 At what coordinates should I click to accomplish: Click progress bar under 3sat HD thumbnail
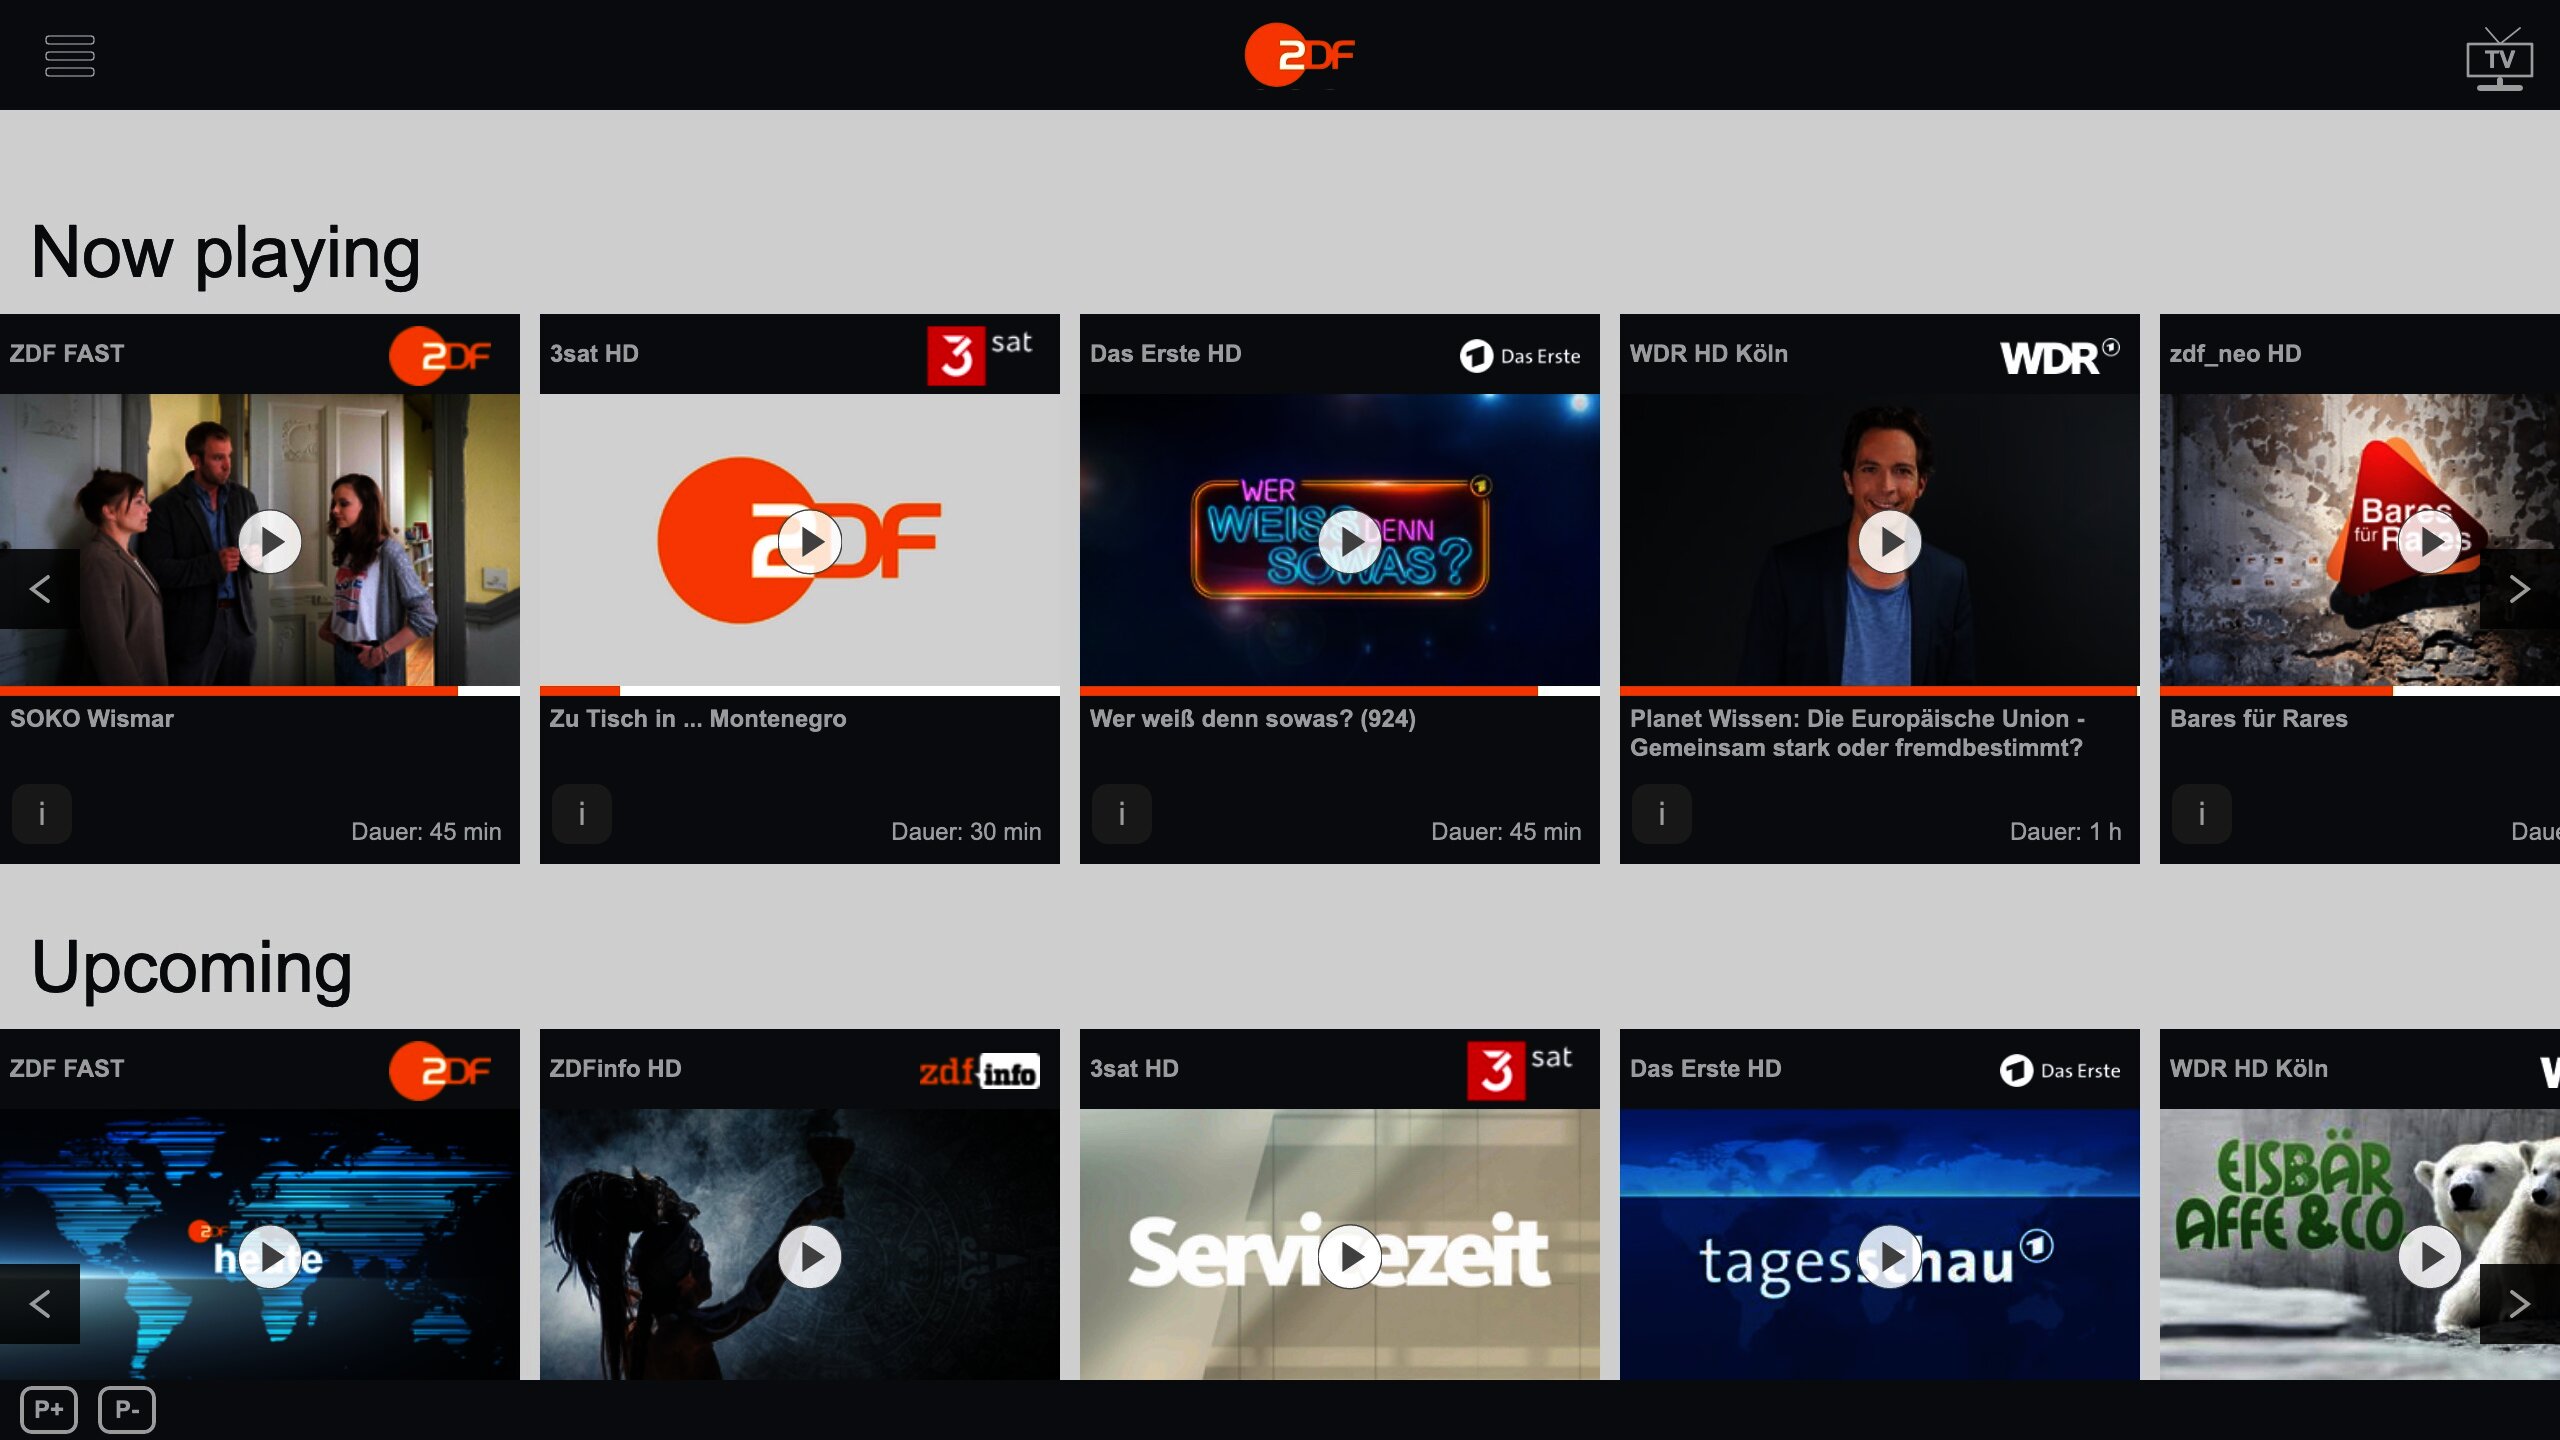tap(799, 690)
